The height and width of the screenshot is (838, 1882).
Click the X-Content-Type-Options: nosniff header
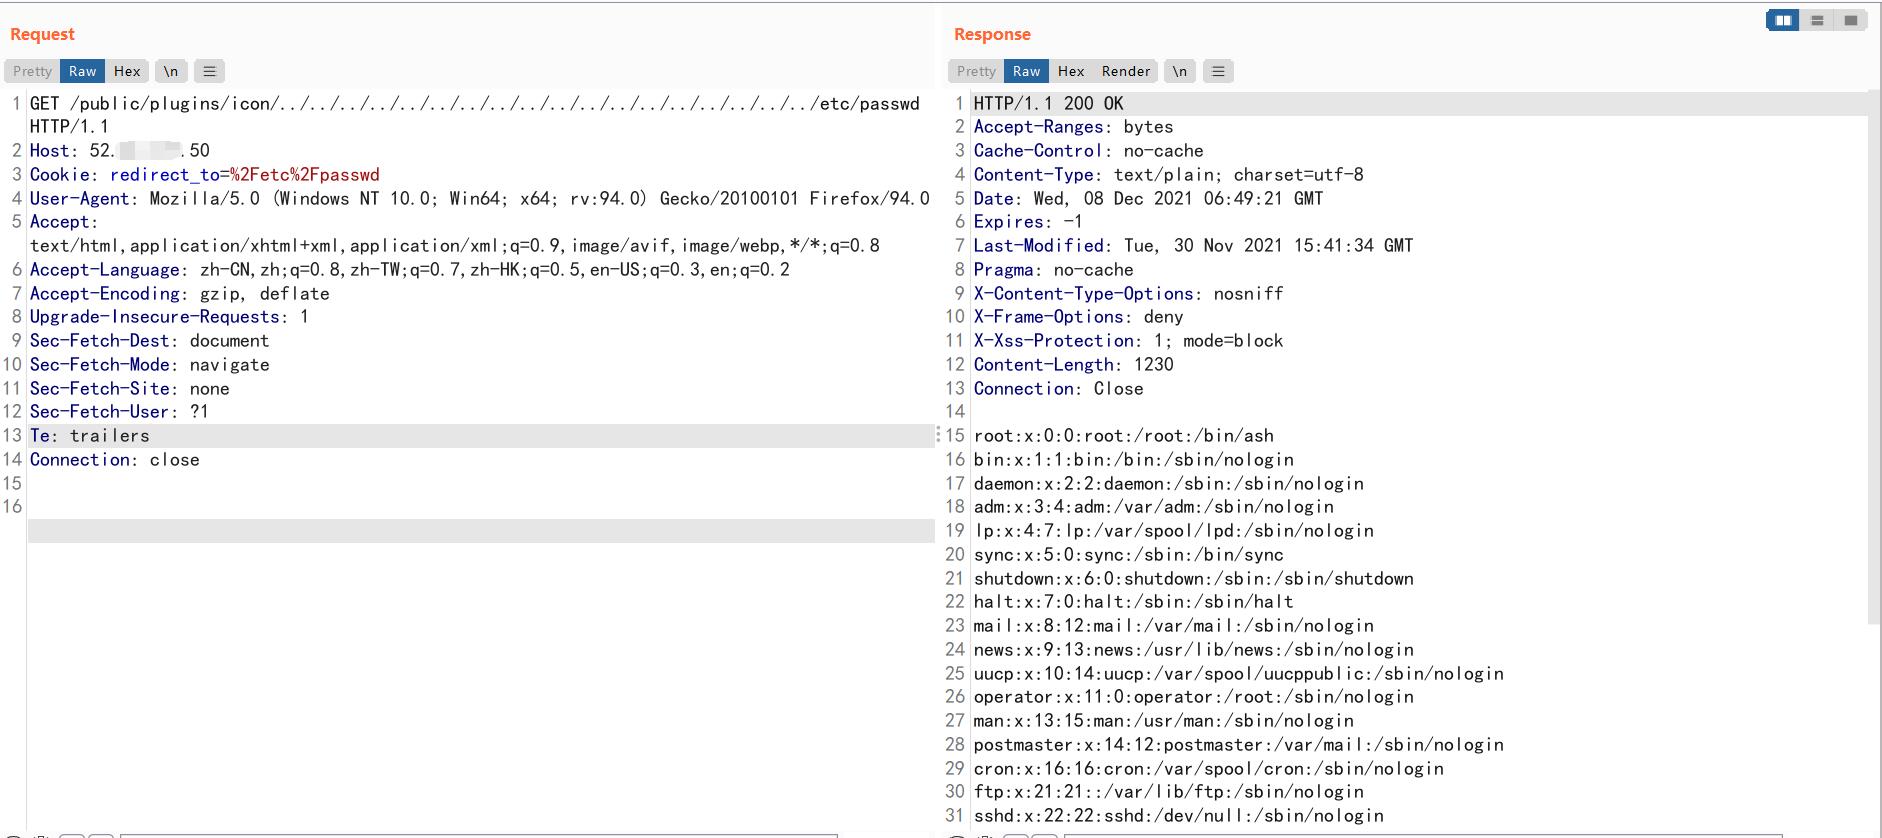click(x=1129, y=294)
